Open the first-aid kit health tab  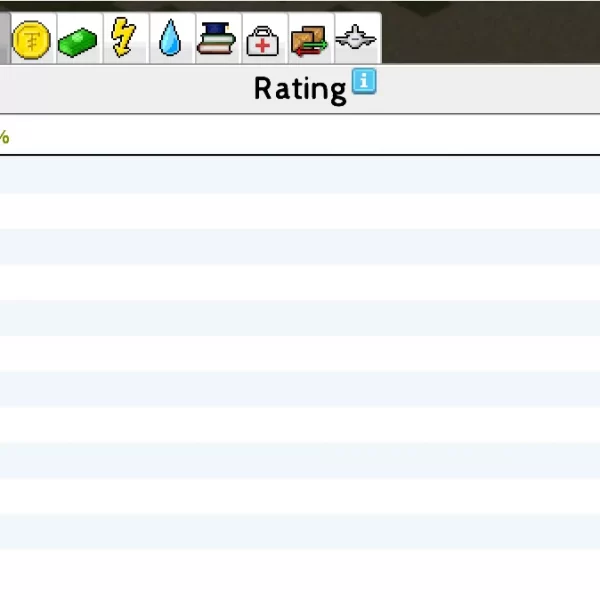[263, 42]
